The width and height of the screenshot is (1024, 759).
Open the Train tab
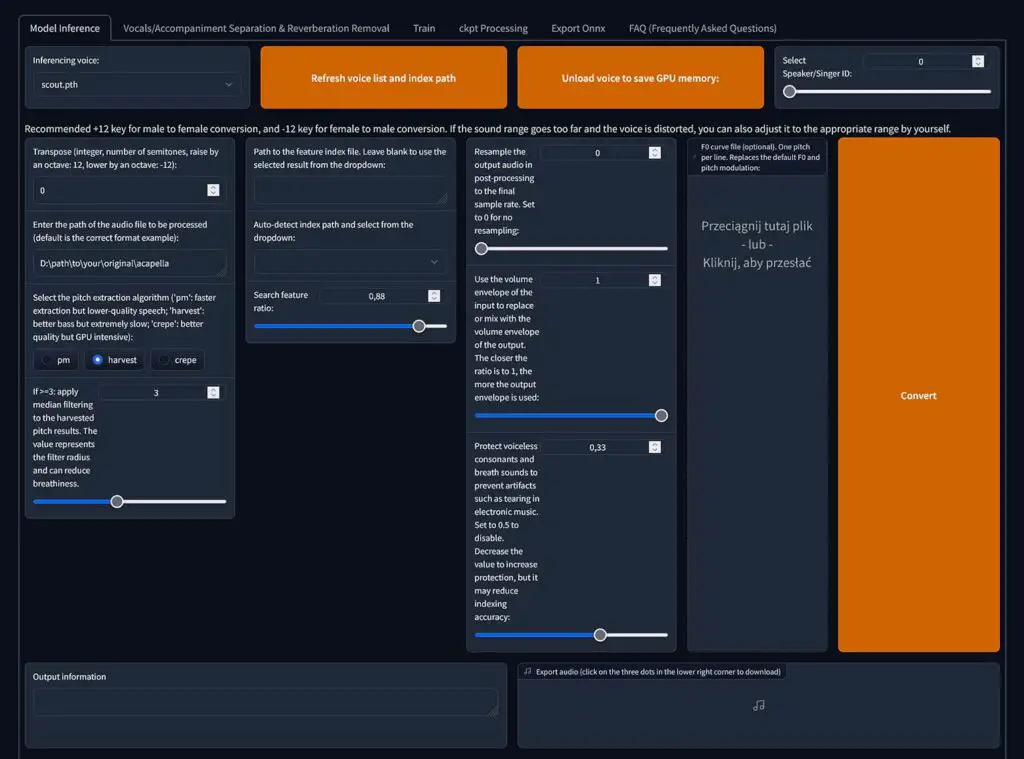(x=424, y=28)
